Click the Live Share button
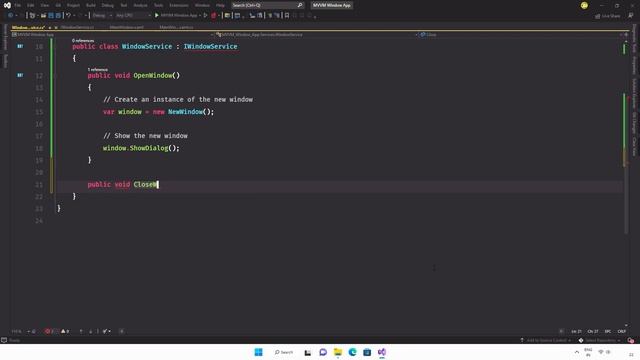 click(607, 16)
